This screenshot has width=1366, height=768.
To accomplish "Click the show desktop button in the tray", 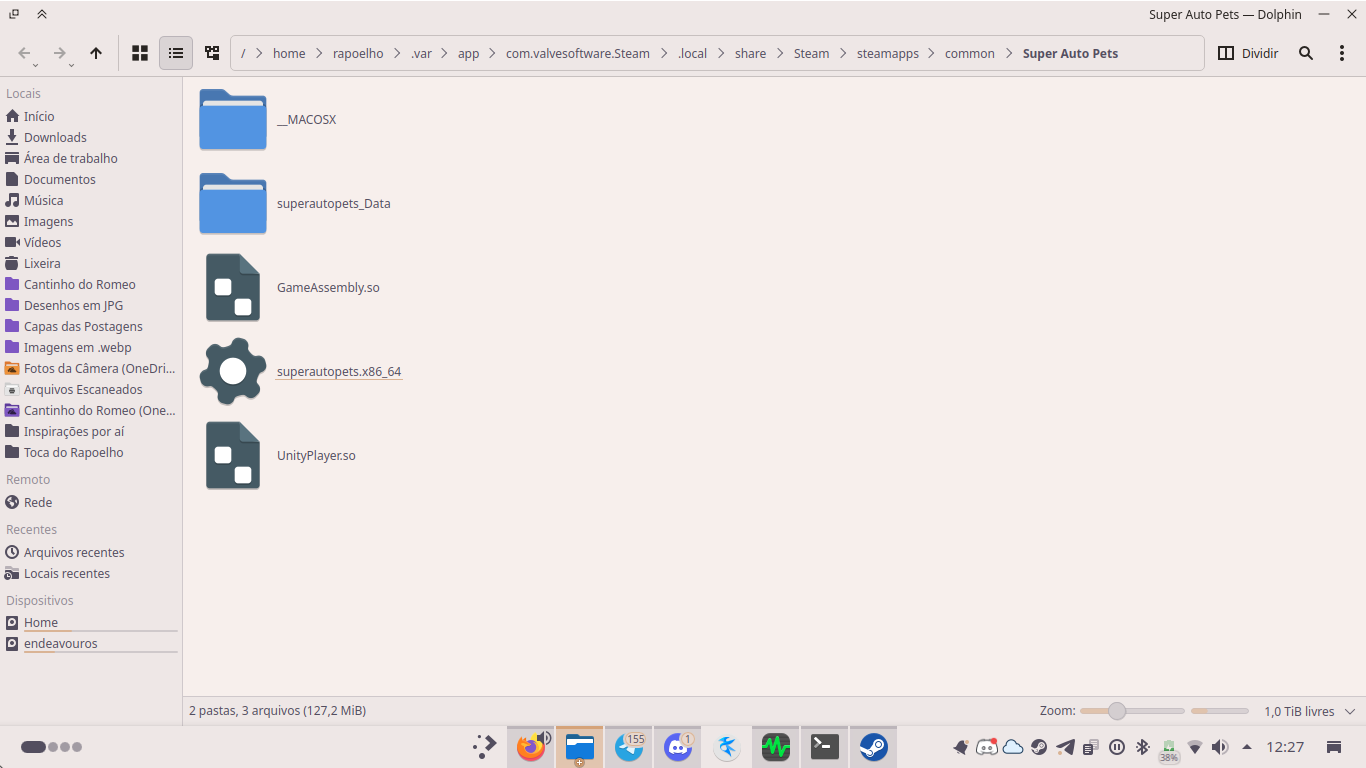I will (1333, 747).
